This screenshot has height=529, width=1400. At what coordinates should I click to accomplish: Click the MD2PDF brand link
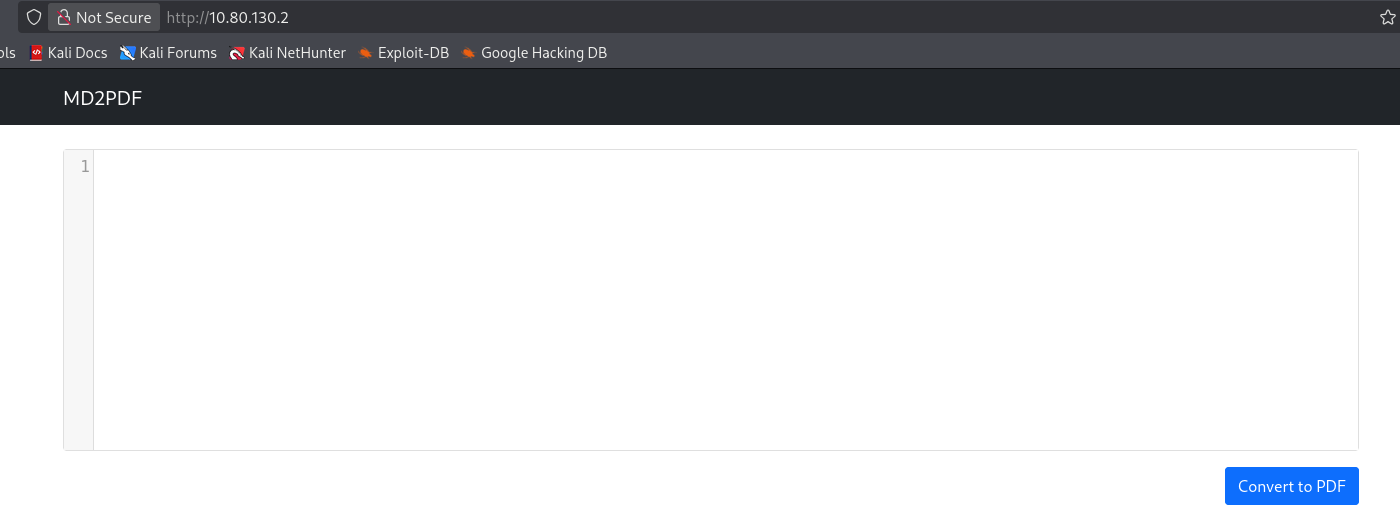point(102,97)
